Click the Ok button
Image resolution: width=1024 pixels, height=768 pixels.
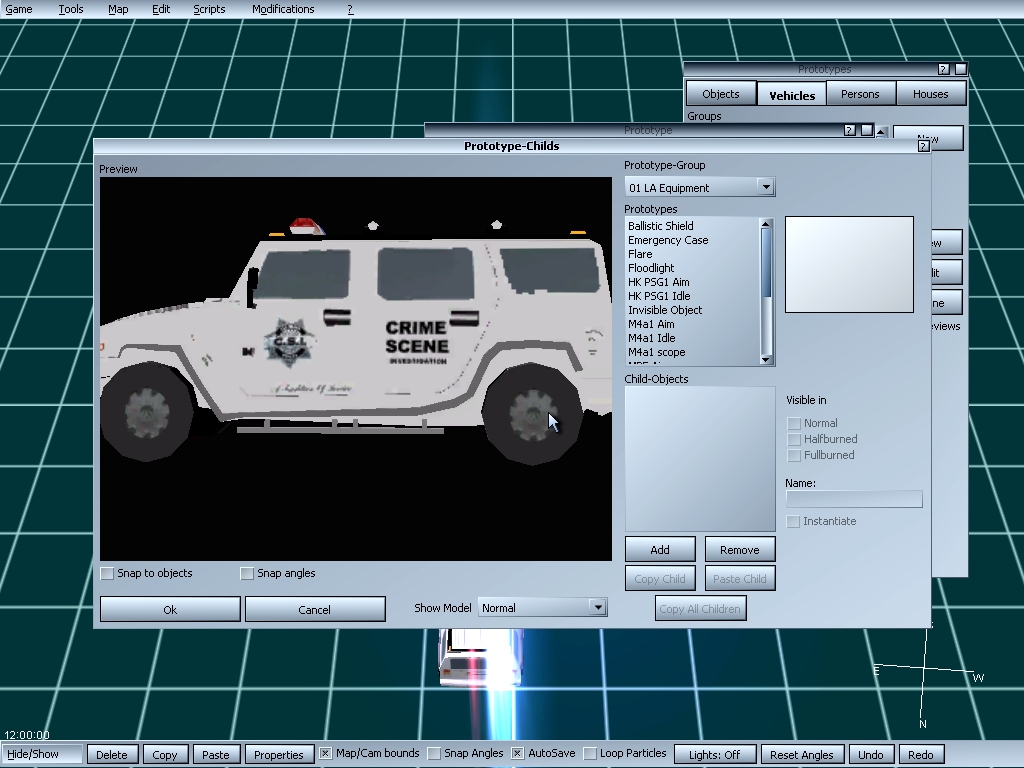170,609
